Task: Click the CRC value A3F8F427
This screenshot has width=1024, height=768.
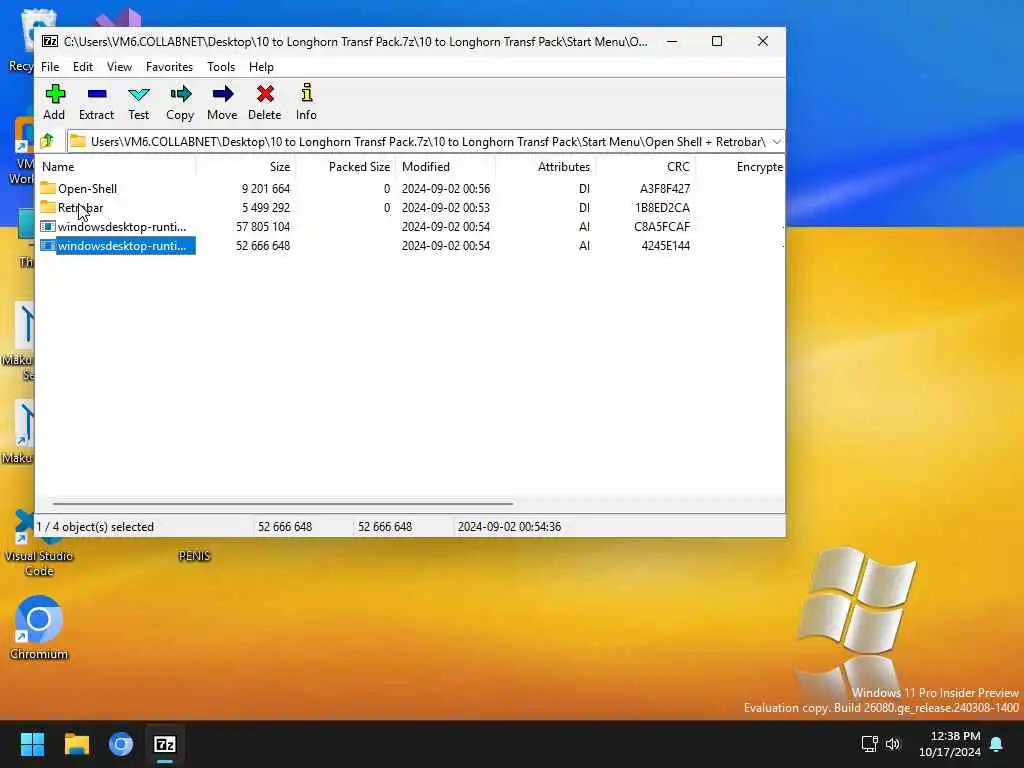Action: (x=665, y=188)
